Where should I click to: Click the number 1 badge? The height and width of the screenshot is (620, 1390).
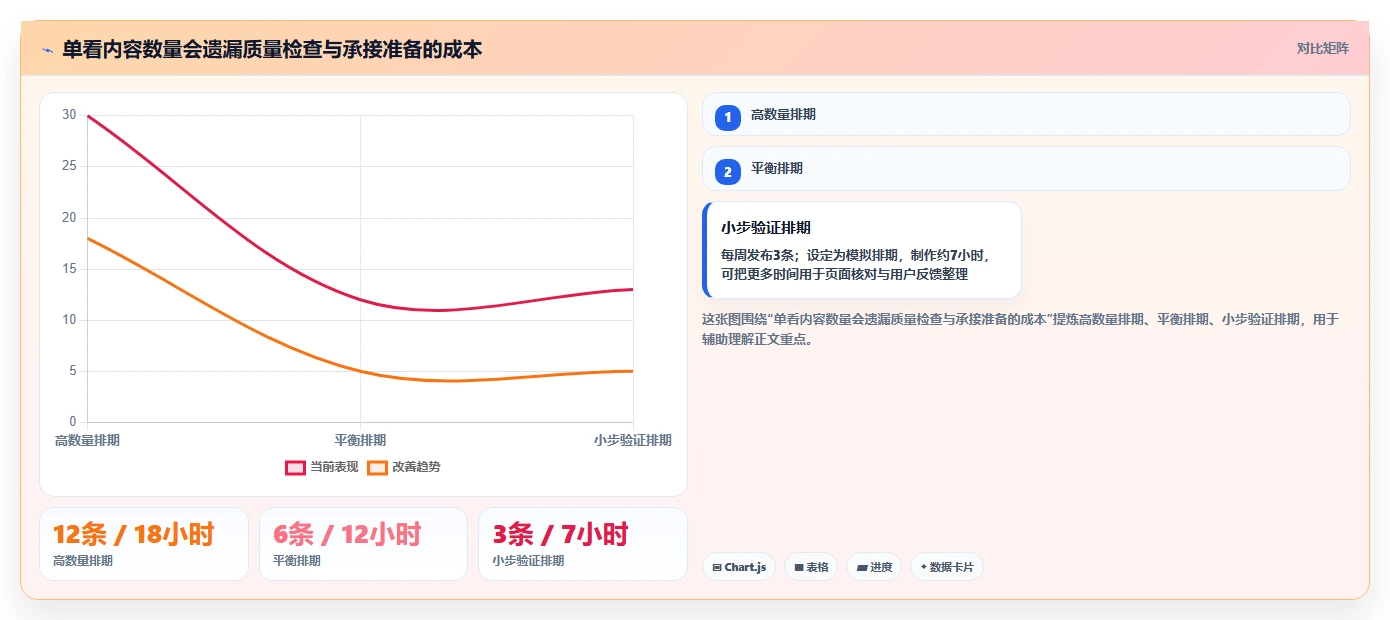(x=728, y=117)
